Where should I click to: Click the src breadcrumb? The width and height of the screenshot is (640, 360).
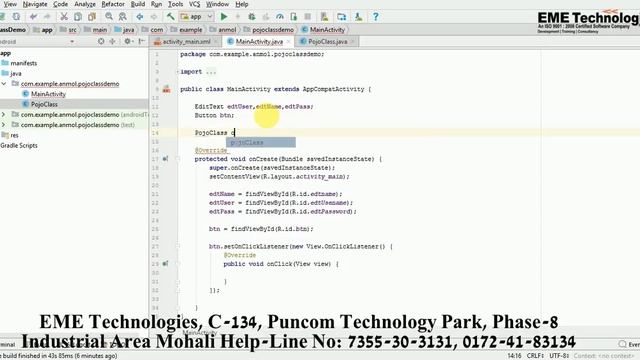tap(72, 30)
